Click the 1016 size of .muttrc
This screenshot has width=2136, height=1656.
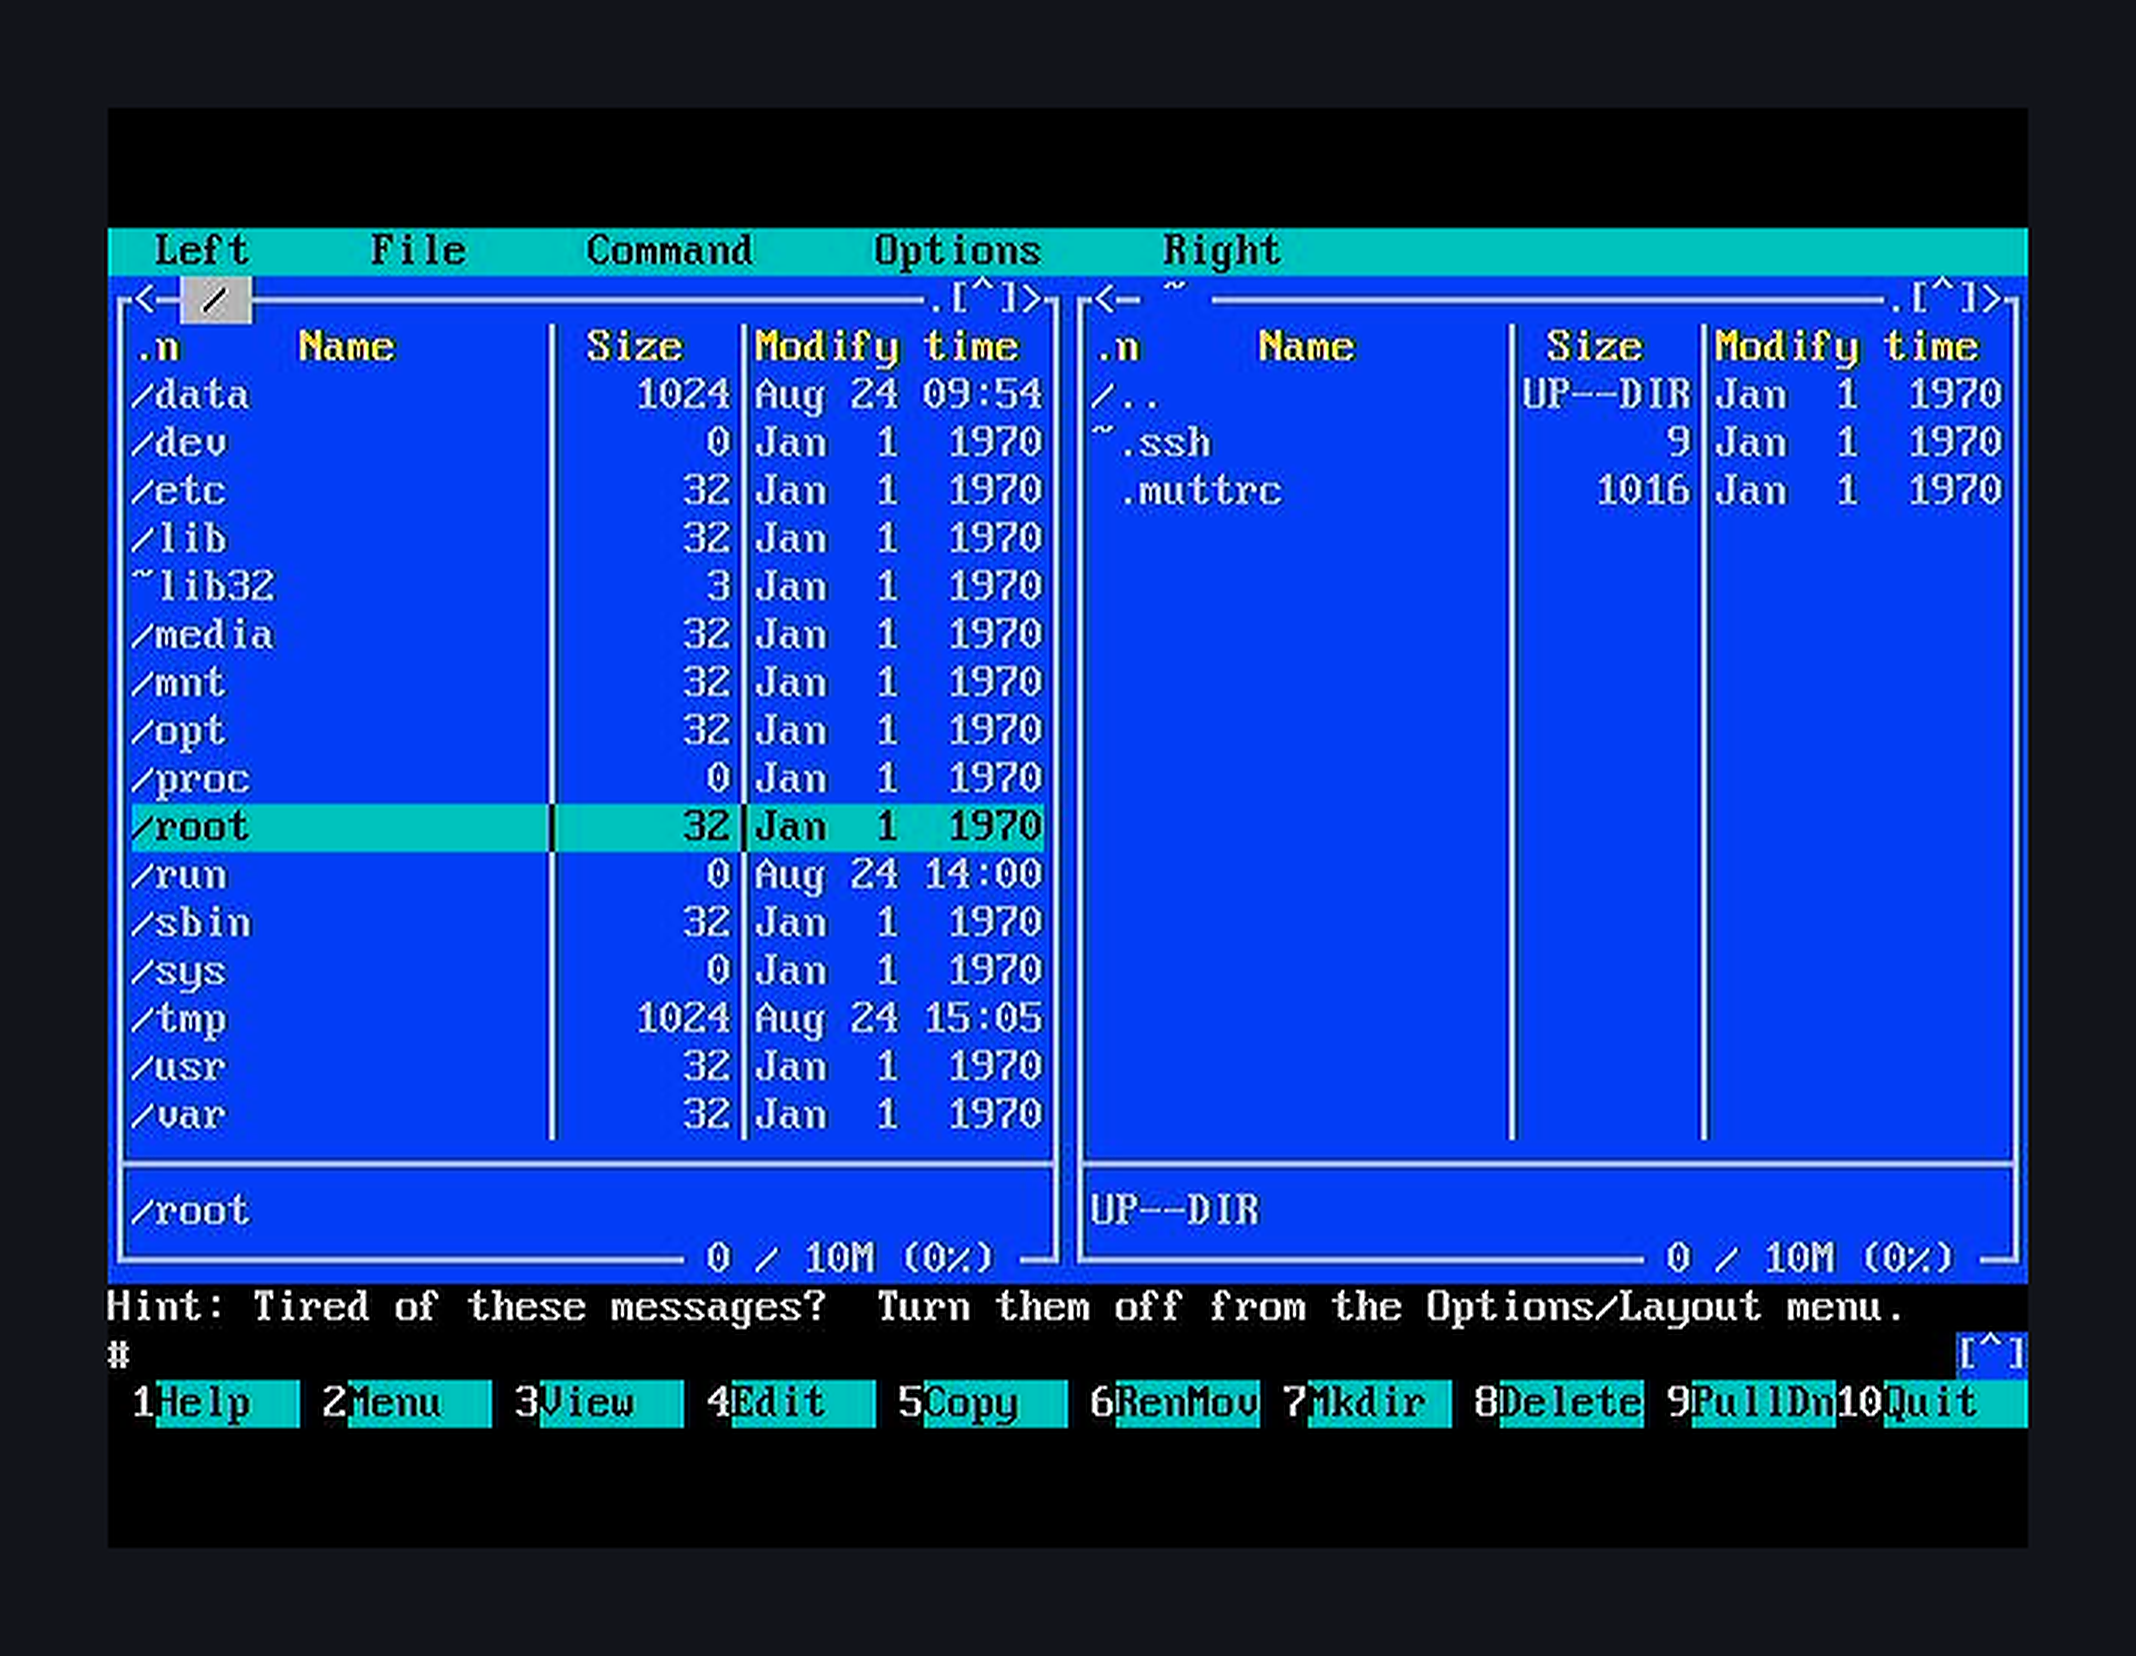1643,491
